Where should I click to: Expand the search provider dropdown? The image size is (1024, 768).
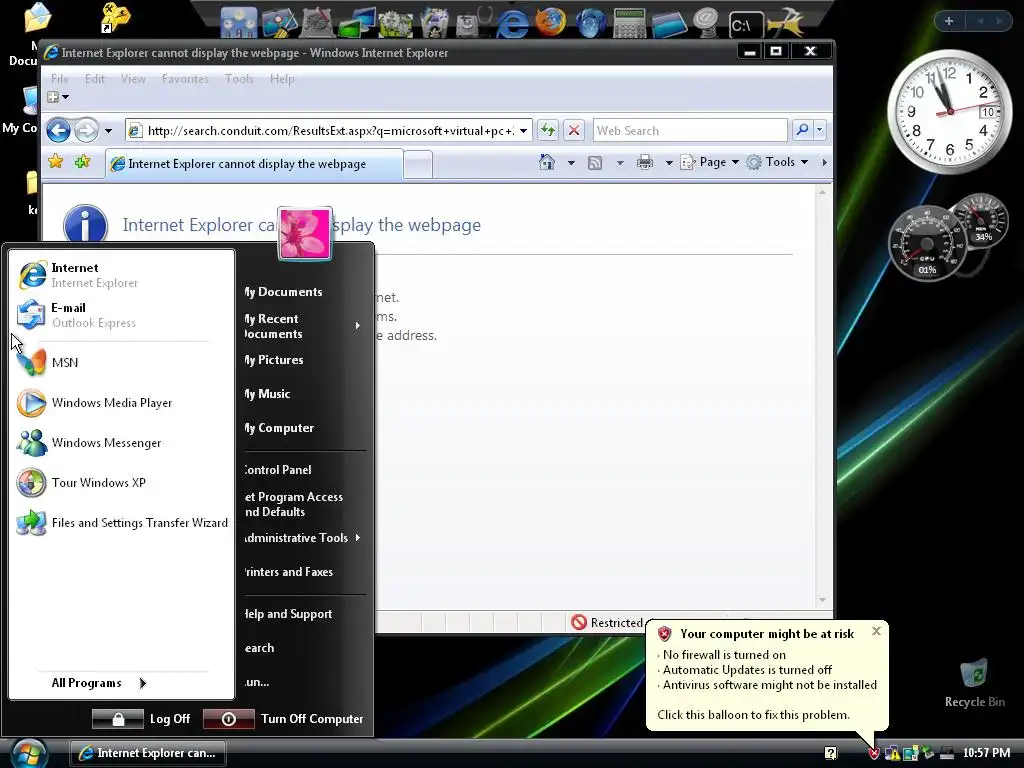click(x=820, y=130)
